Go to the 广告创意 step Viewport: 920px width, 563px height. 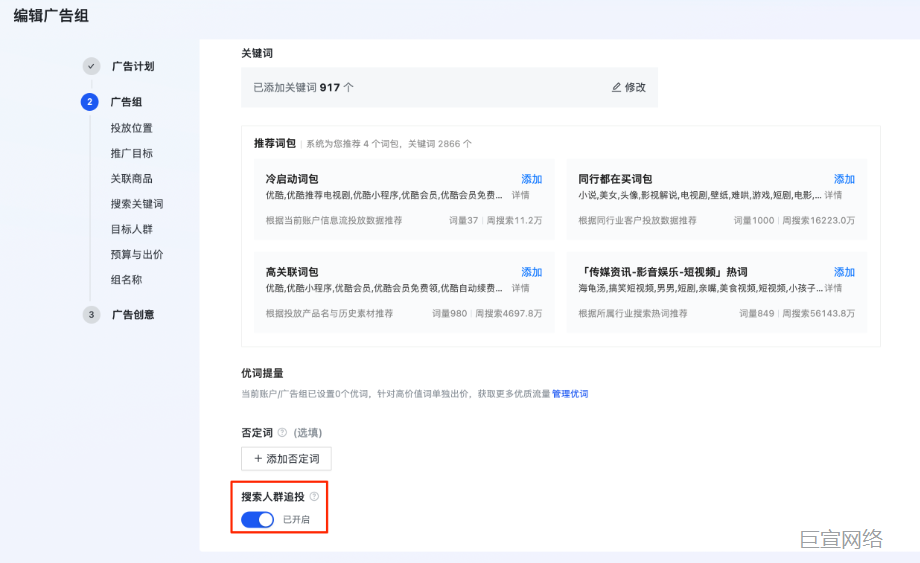tap(133, 315)
